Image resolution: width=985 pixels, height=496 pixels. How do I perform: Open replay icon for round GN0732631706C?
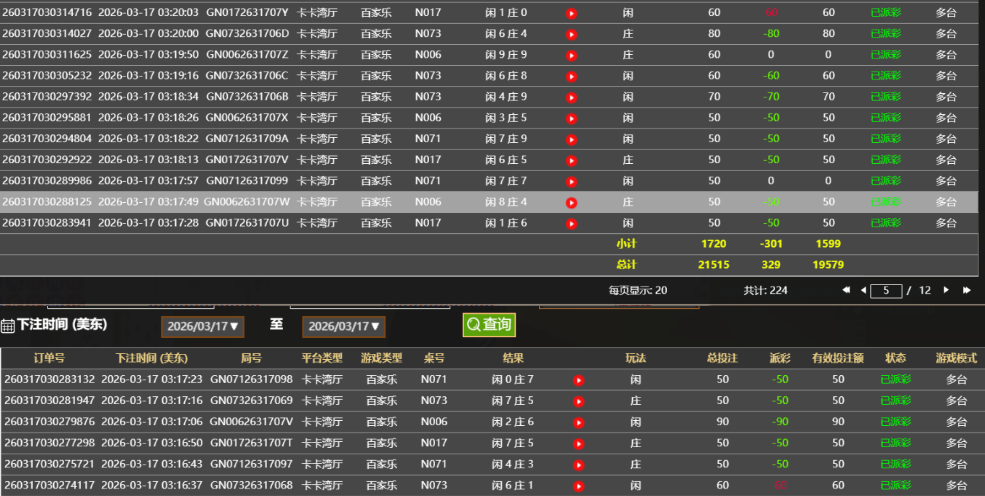[571, 77]
